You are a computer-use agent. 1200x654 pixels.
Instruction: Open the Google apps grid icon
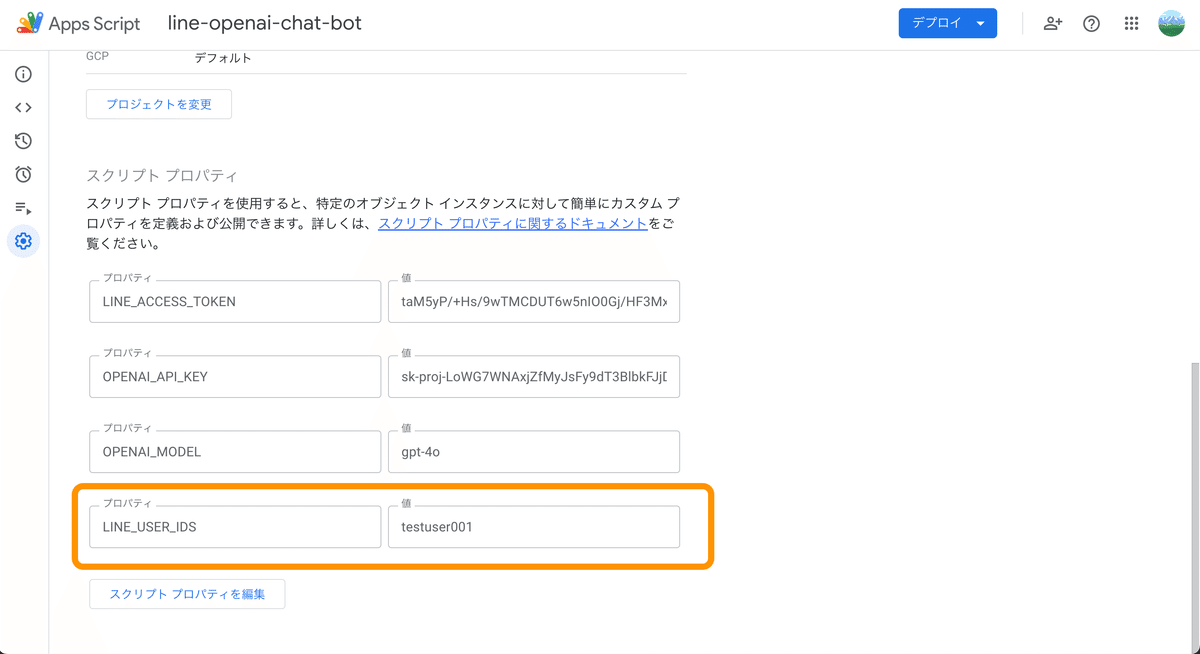click(1132, 23)
